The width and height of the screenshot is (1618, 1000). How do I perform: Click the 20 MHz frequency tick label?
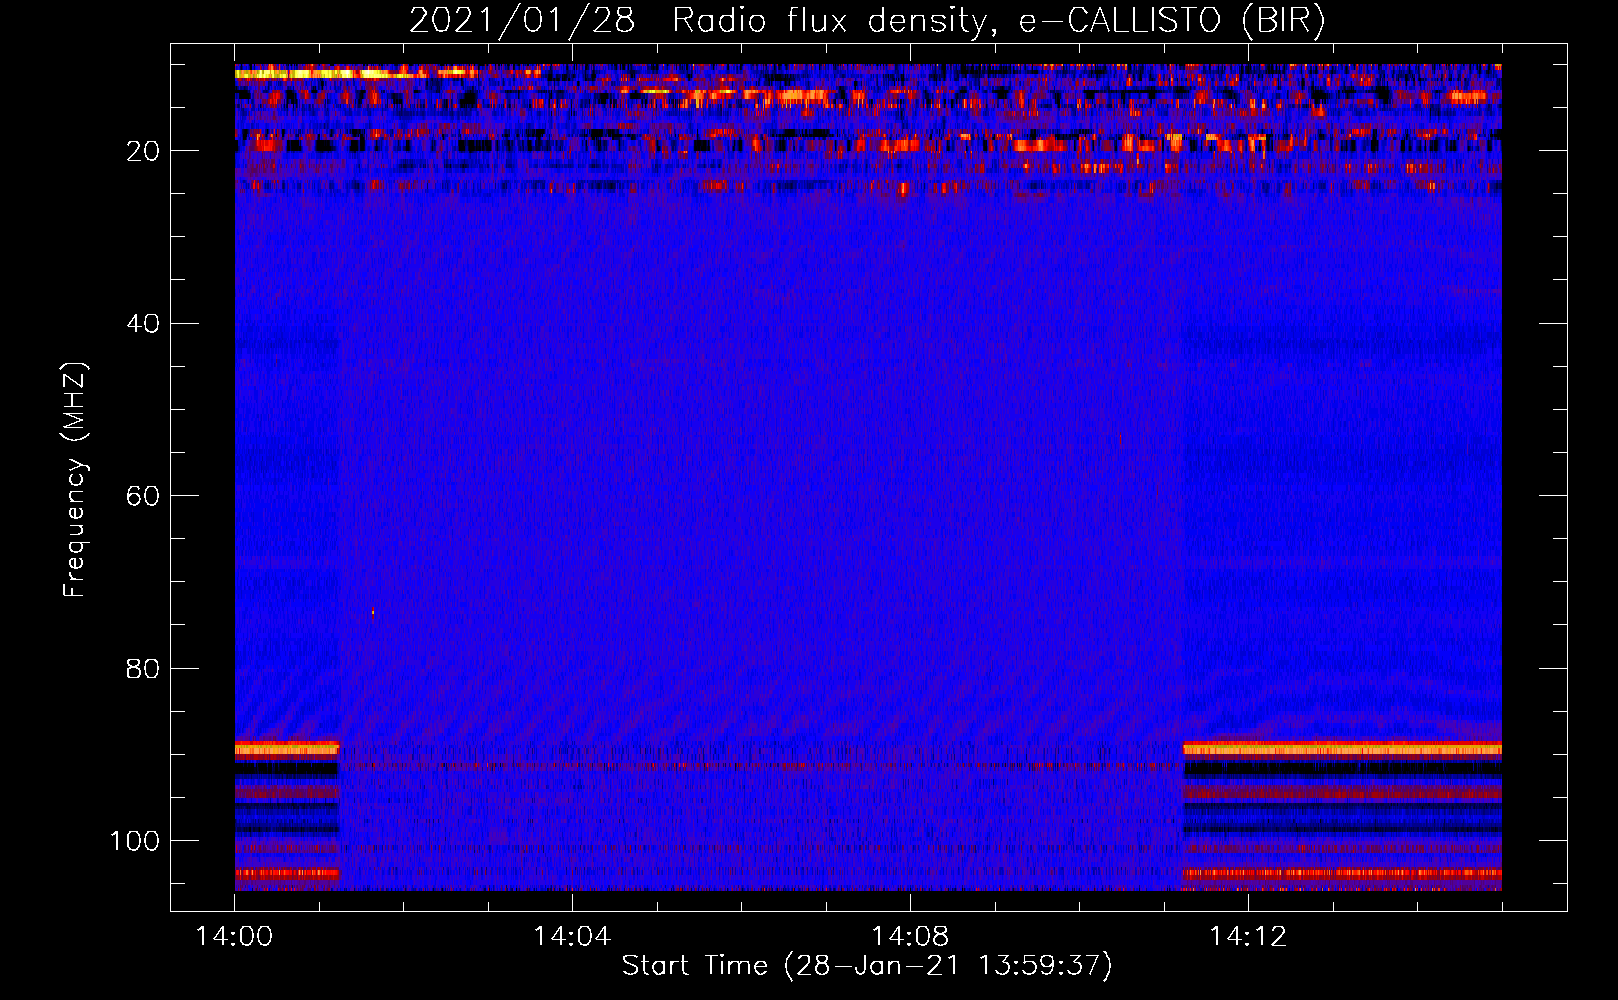point(143,151)
